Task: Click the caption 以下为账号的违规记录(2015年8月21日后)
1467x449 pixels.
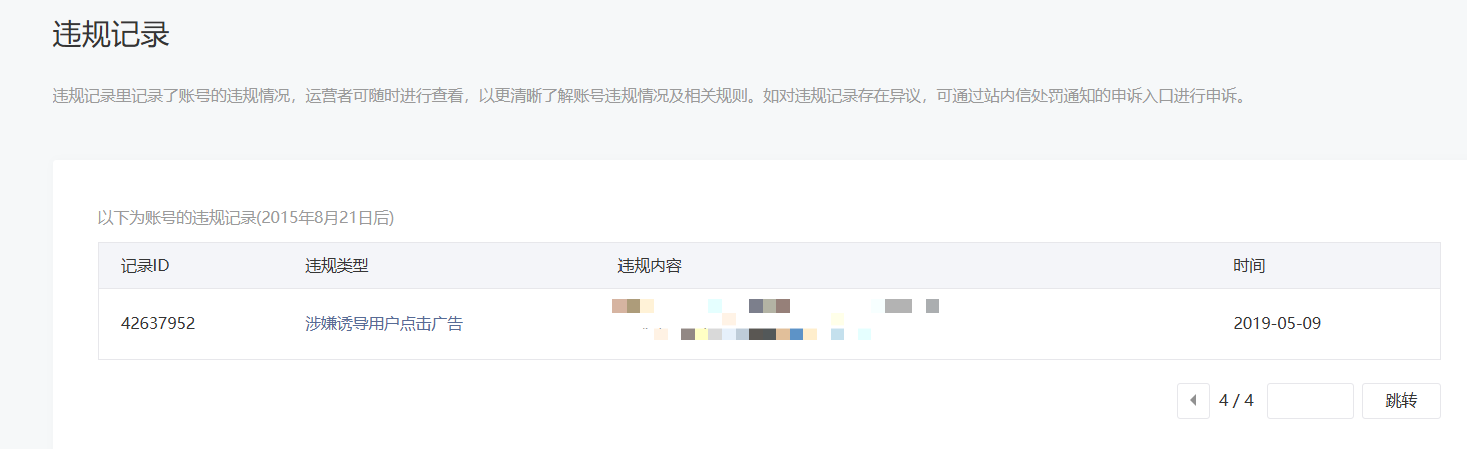Action: click(246, 217)
